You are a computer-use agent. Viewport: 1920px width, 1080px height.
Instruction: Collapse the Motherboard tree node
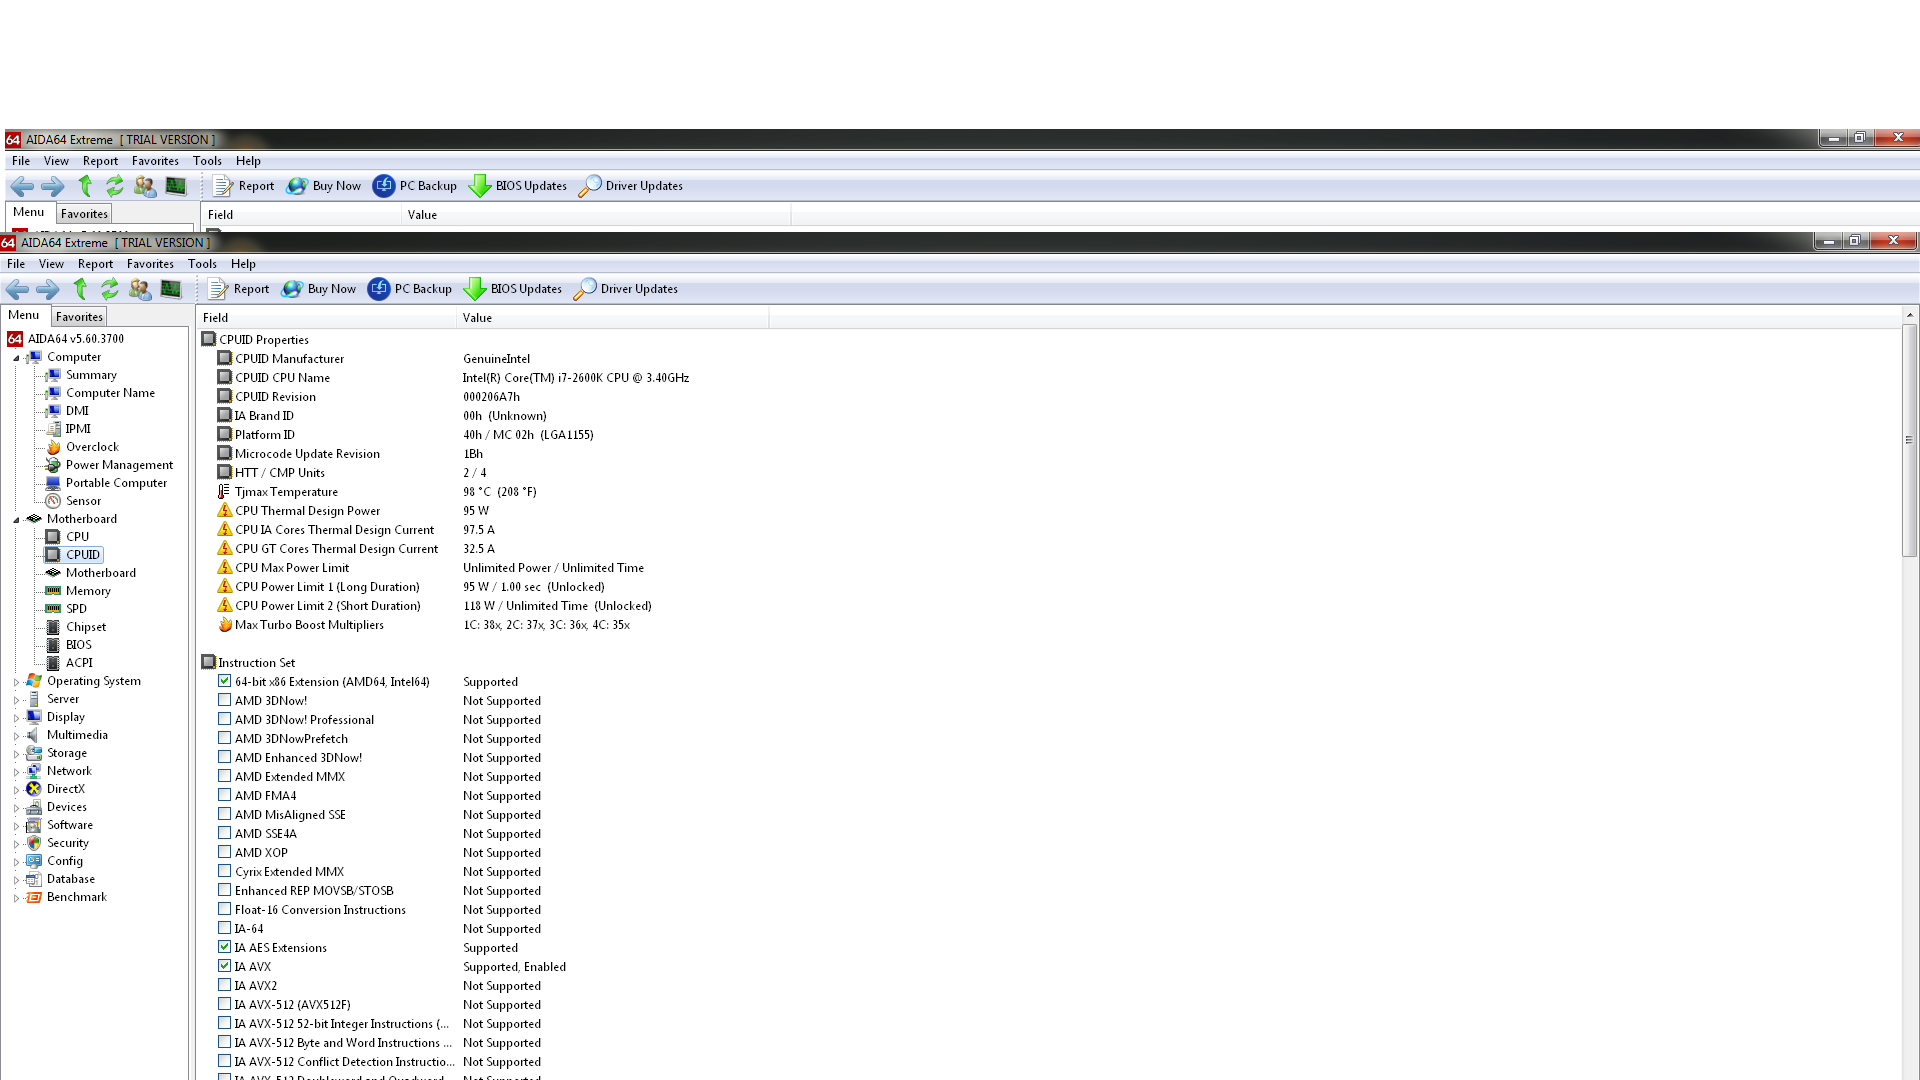(16, 520)
